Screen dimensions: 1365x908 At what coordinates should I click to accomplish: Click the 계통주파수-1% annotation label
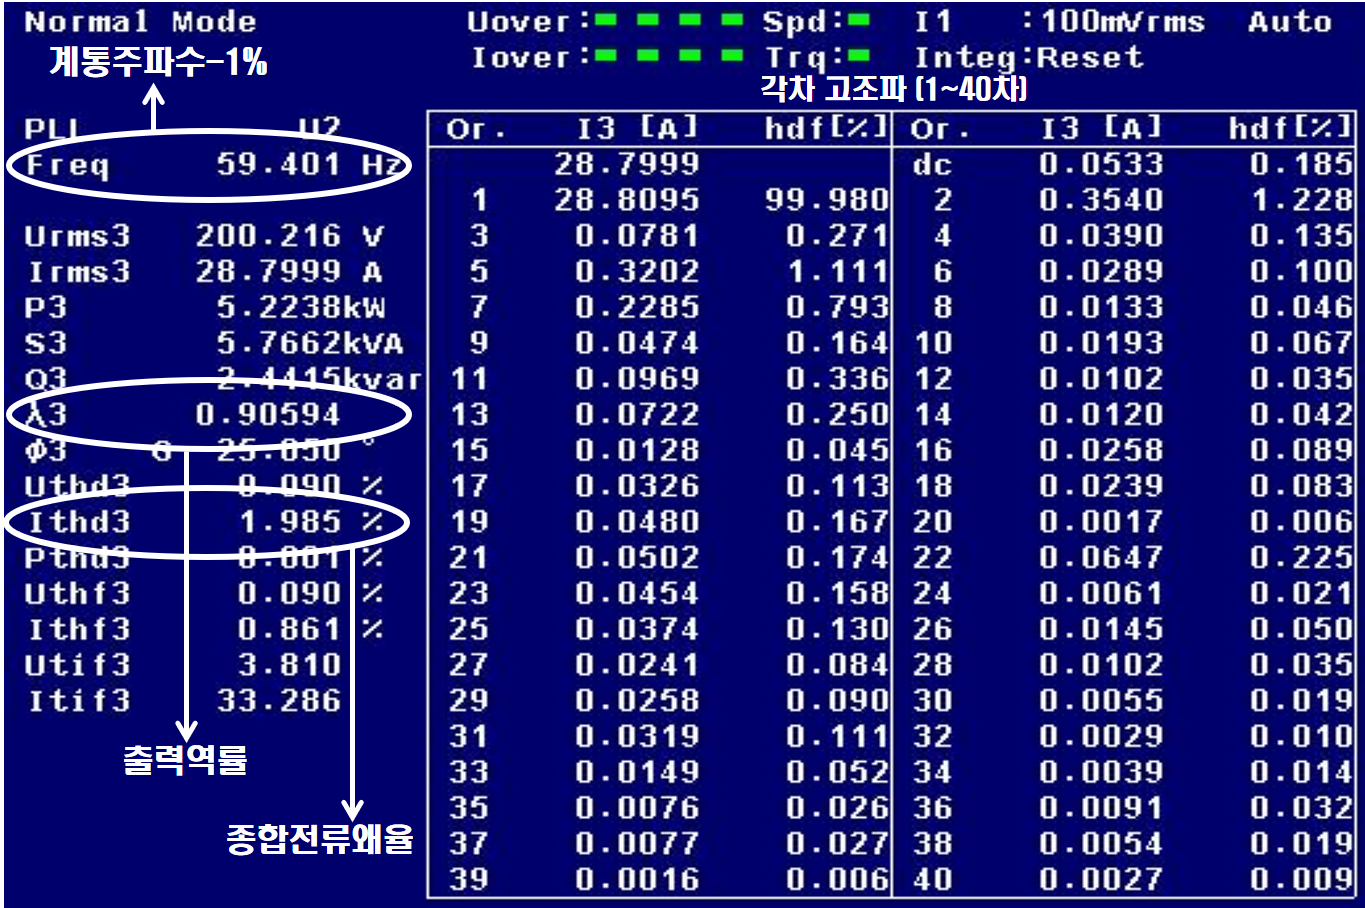(x=158, y=62)
